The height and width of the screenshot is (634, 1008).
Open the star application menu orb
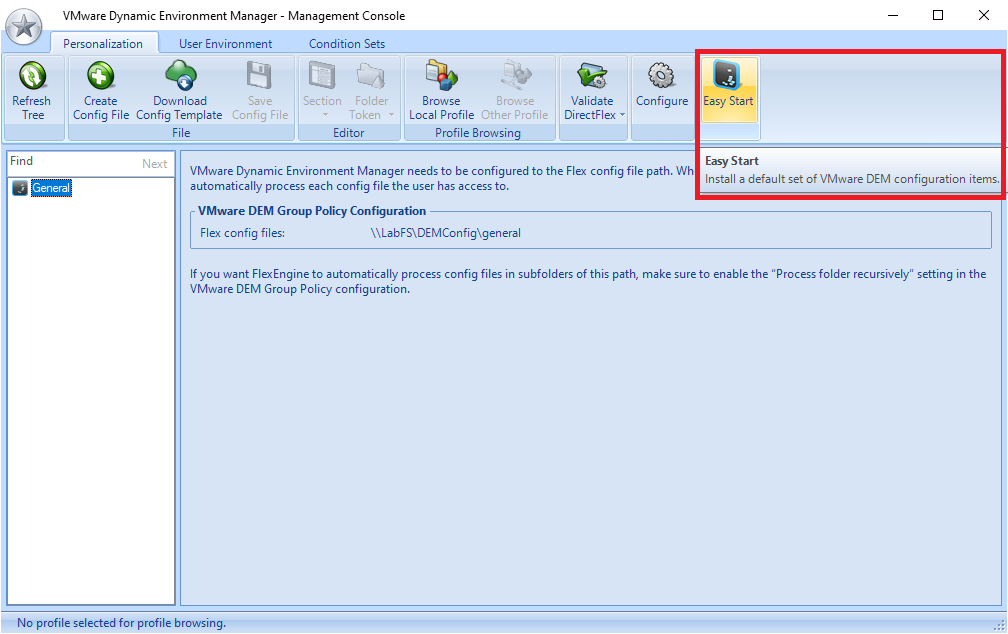[x=24, y=26]
